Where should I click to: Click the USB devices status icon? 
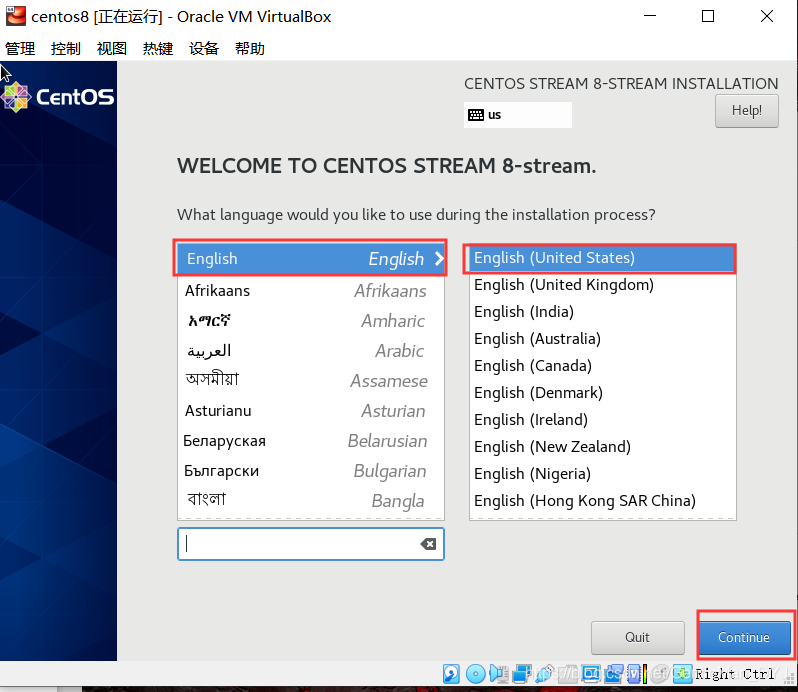pos(545,674)
